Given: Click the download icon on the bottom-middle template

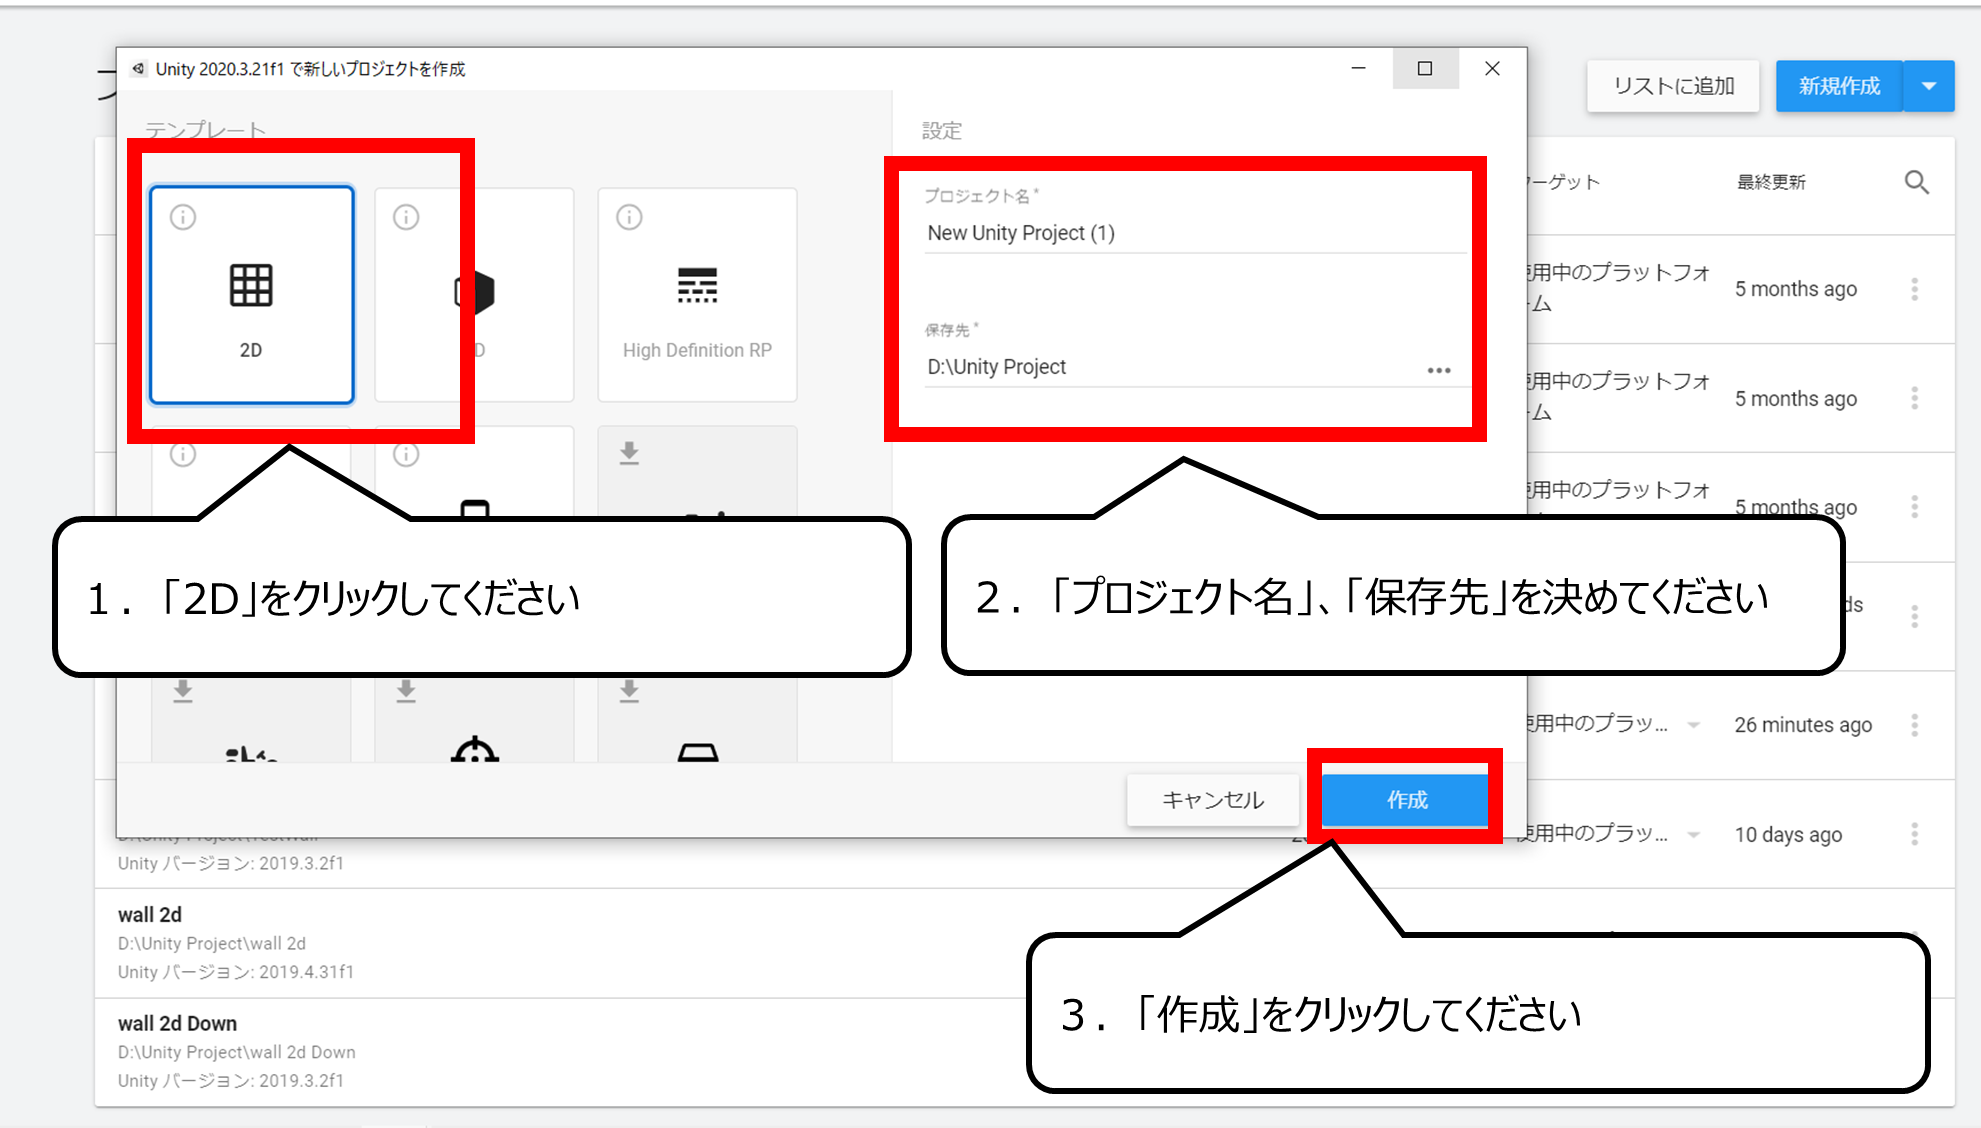Looking at the screenshot, I should click(406, 691).
